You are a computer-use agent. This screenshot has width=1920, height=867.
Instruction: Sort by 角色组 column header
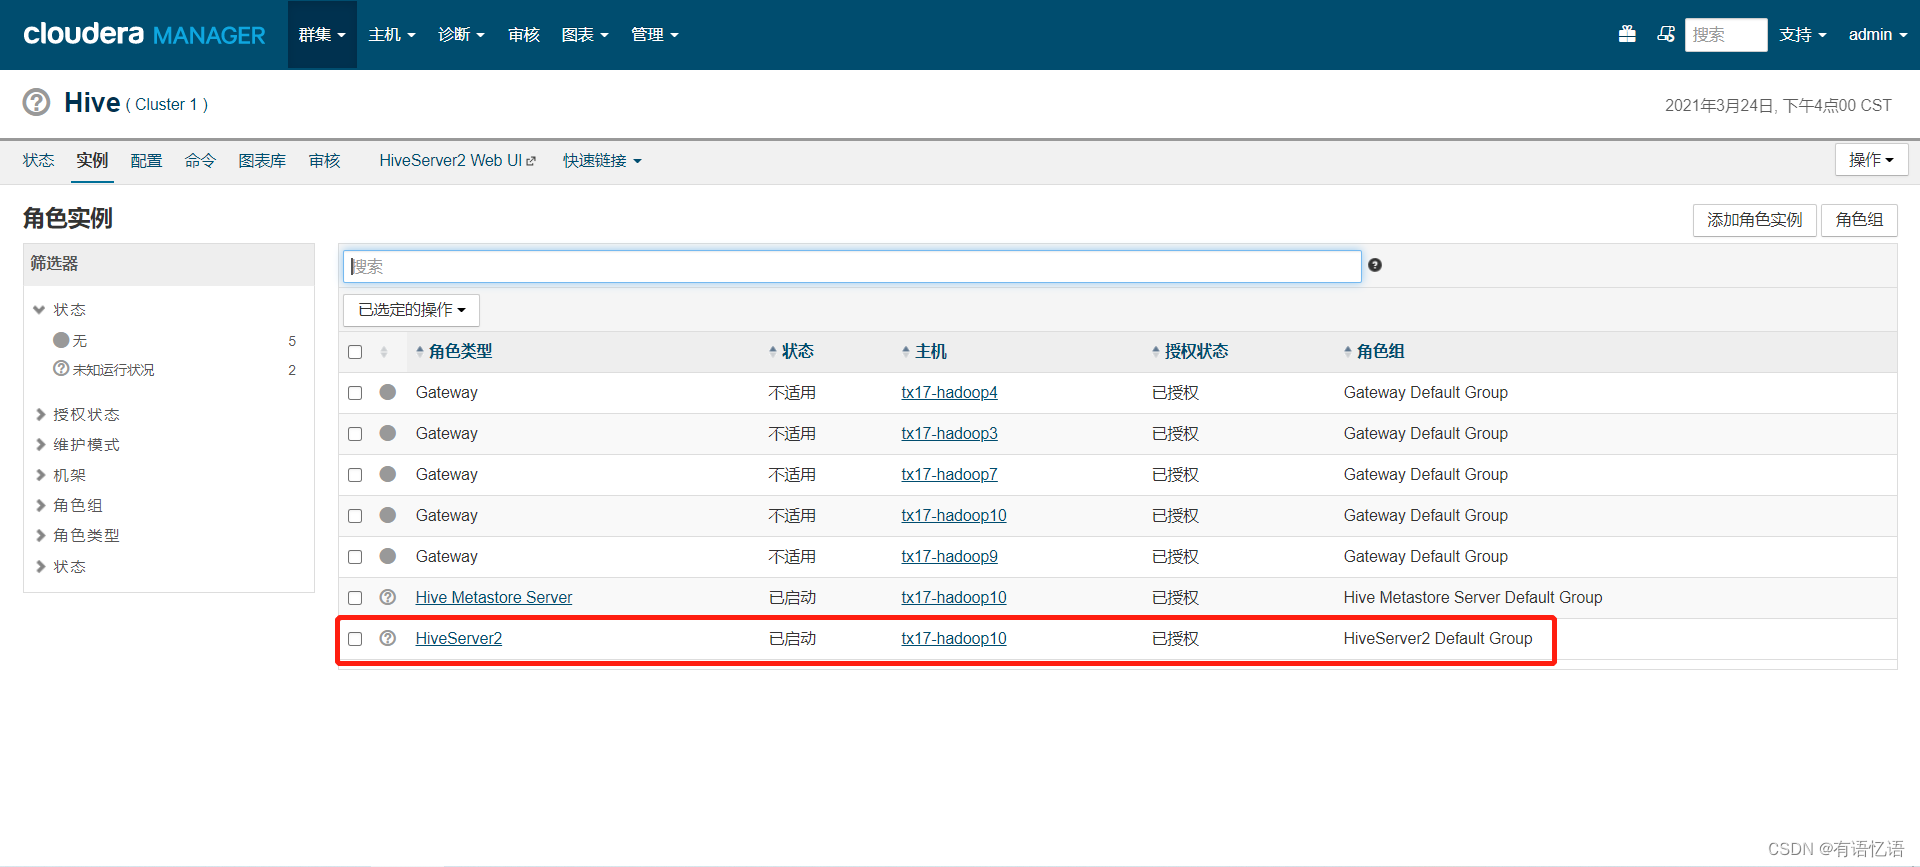click(x=1374, y=352)
